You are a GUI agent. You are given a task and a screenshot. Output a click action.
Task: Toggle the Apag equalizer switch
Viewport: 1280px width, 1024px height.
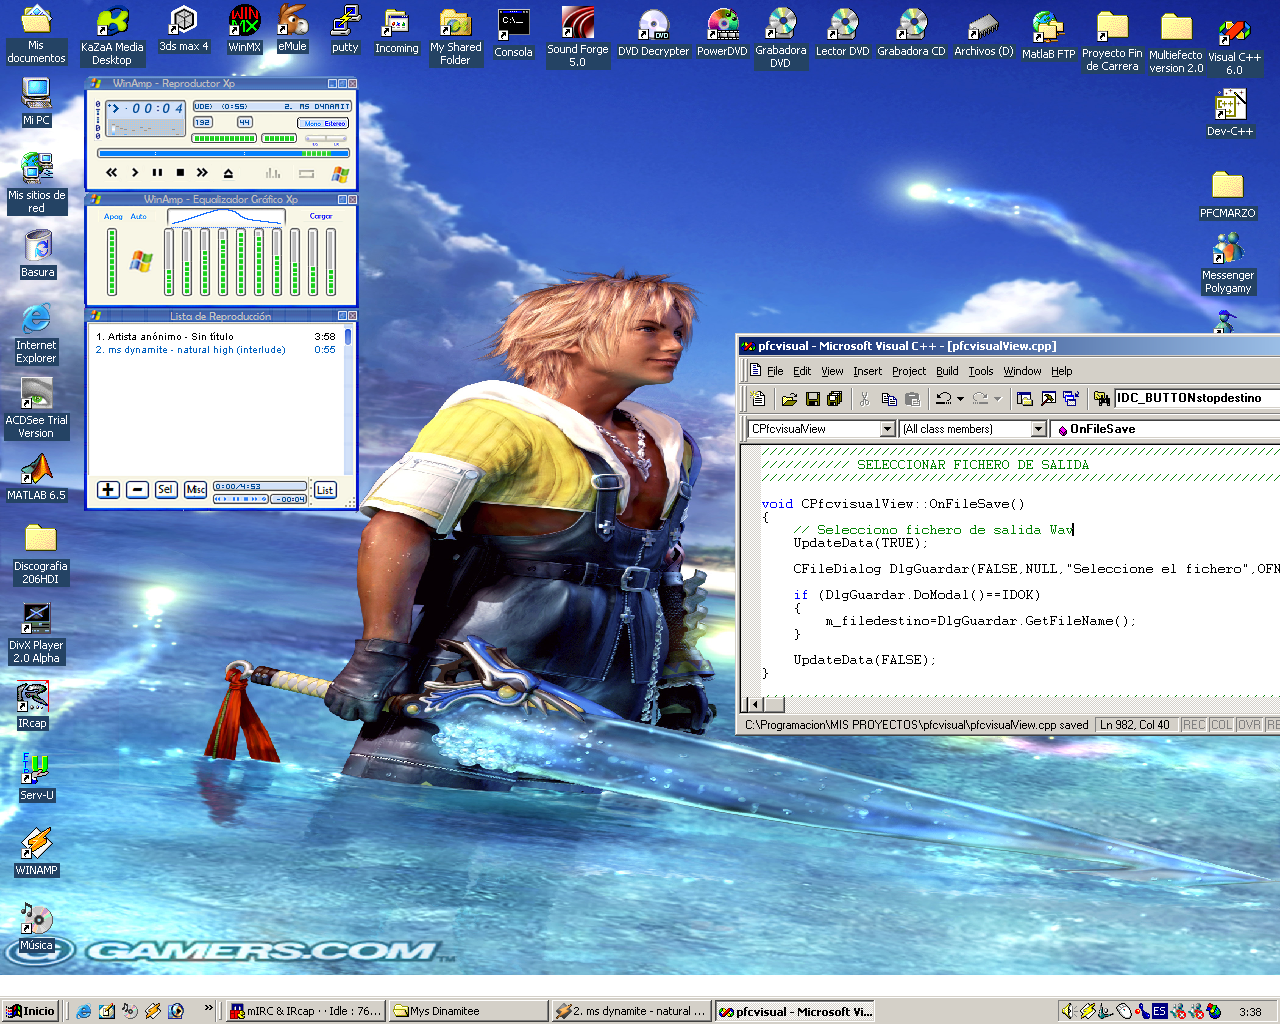pyautogui.click(x=113, y=216)
